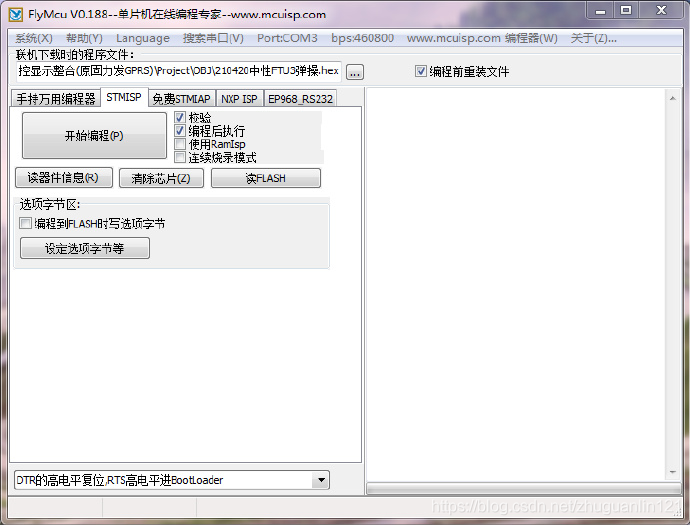Open the DTR/RTS BootLoader mode dropdown
Viewport: 690px width, 525px height.
tap(321, 480)
